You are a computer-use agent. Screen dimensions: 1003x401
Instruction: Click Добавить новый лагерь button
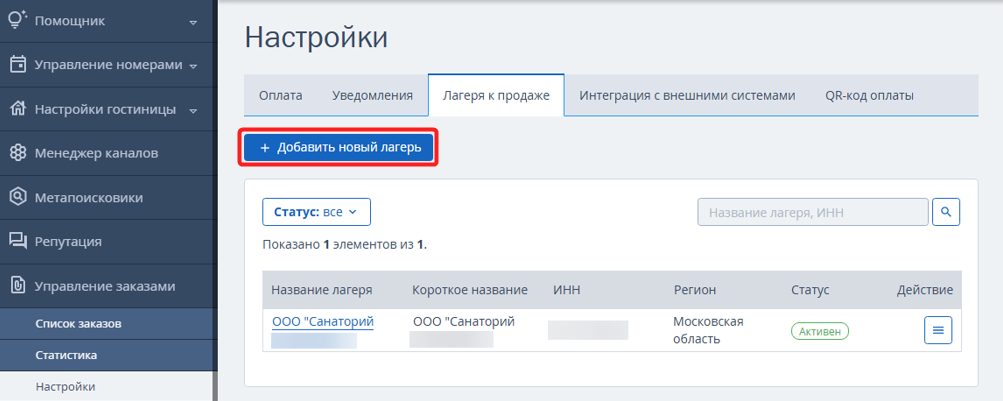tap(338, 148)
